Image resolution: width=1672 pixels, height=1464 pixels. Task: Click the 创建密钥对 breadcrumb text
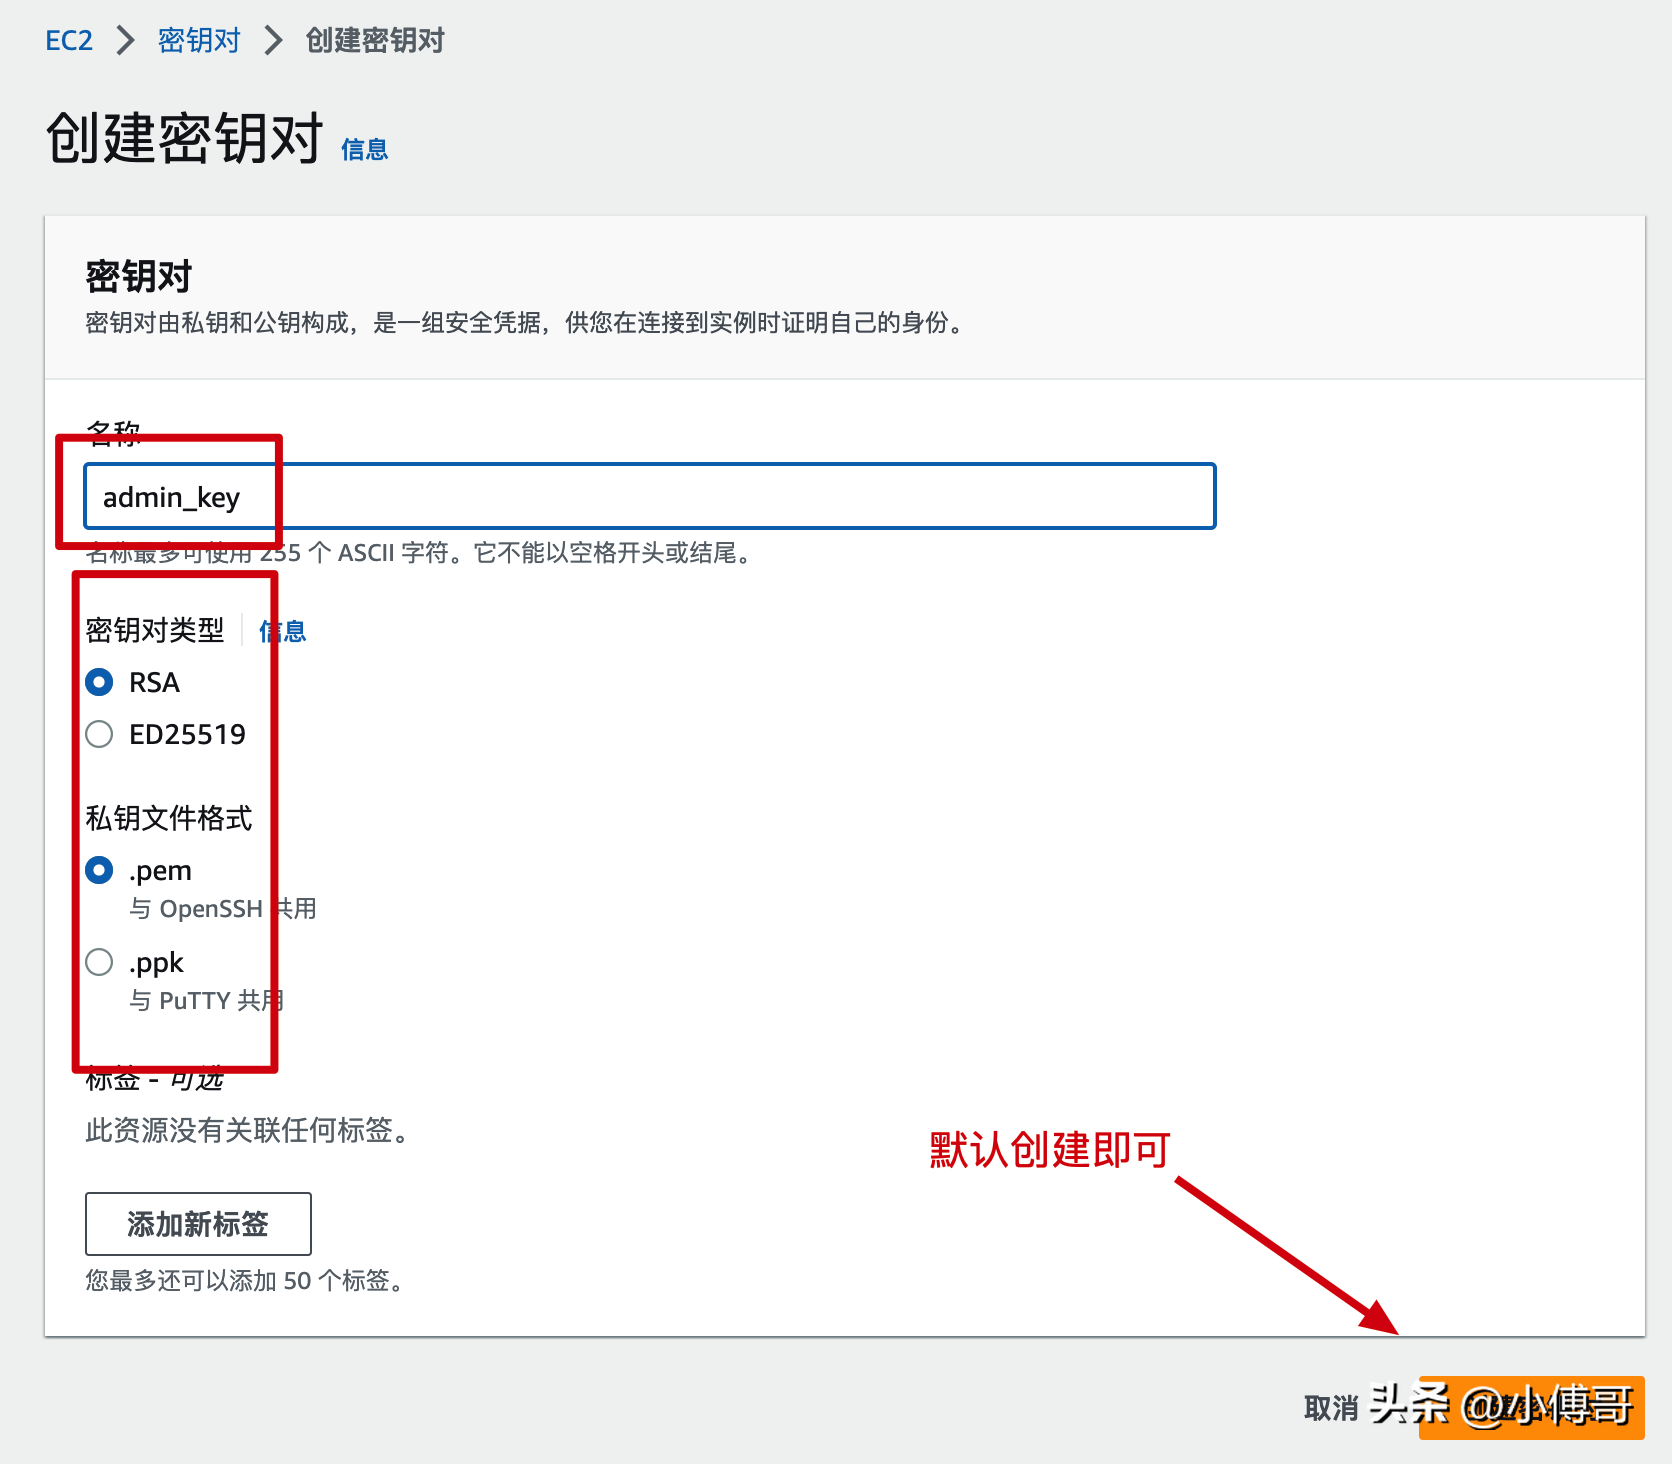coord(375,41)
